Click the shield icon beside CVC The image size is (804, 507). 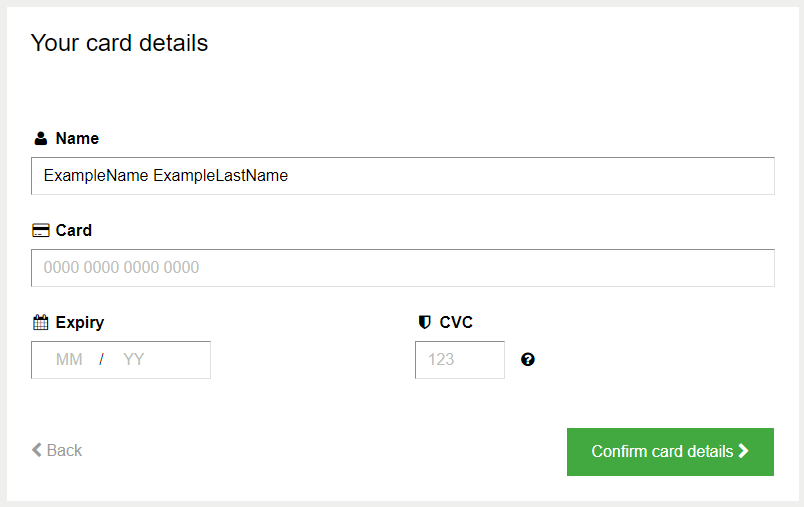coord(424,322)
